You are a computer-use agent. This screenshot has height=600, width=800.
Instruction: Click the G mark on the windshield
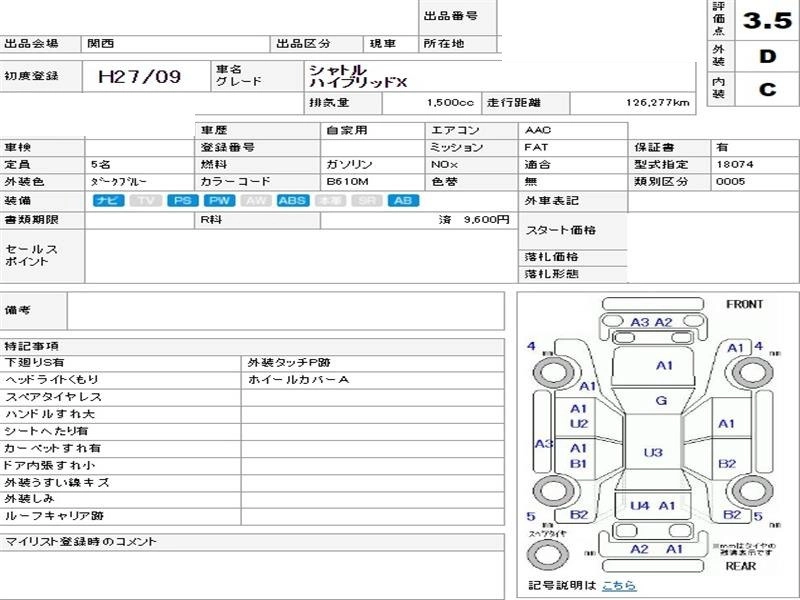pyautogui.click(x=661, y=401)
